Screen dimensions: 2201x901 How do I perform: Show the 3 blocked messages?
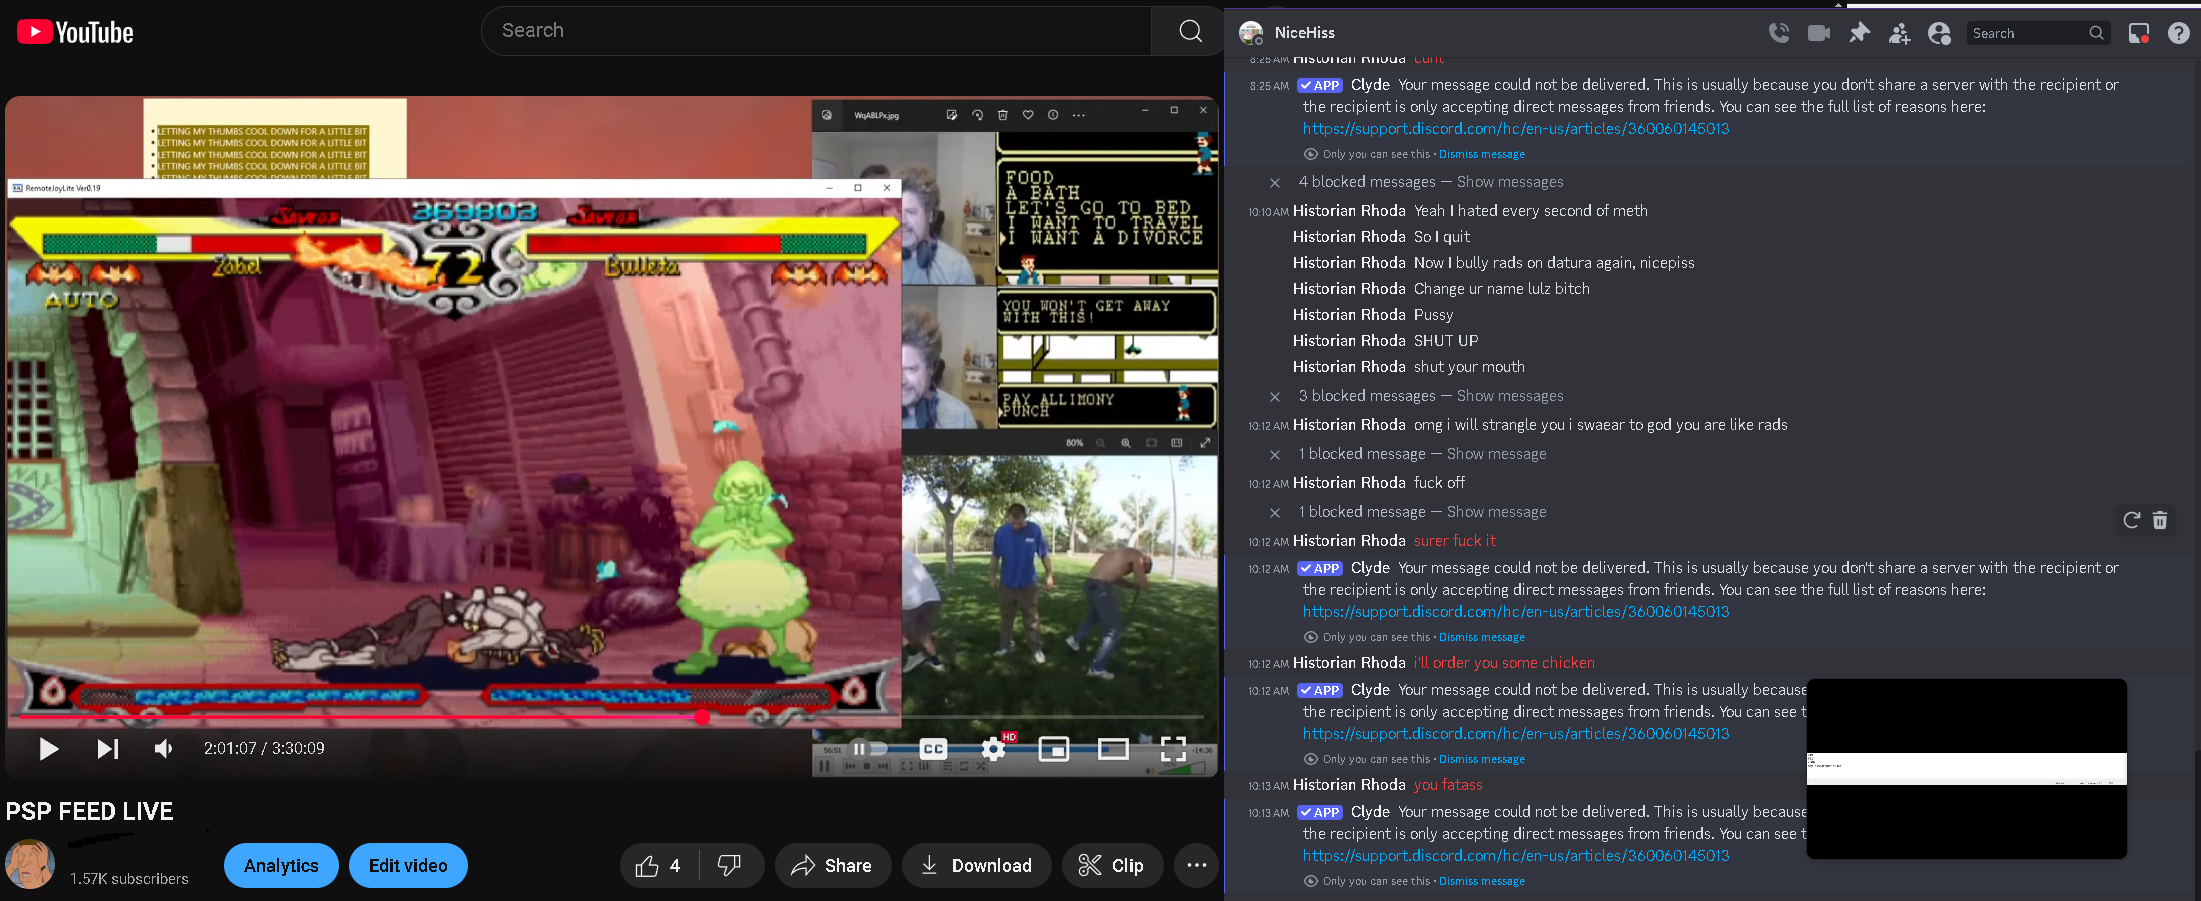pos(1510,396)
